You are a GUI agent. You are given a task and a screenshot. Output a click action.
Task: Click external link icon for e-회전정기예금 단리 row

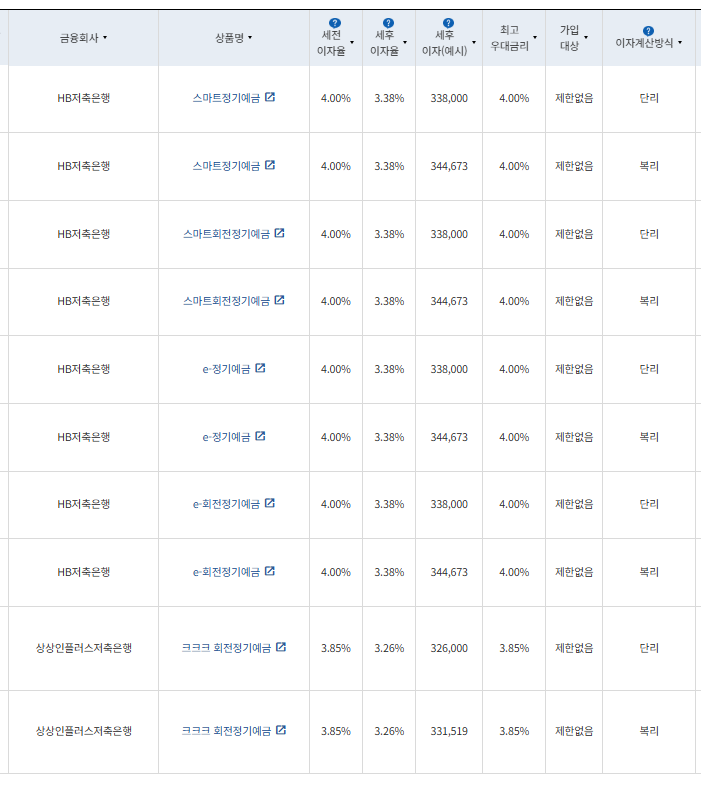tap(270, 503)
